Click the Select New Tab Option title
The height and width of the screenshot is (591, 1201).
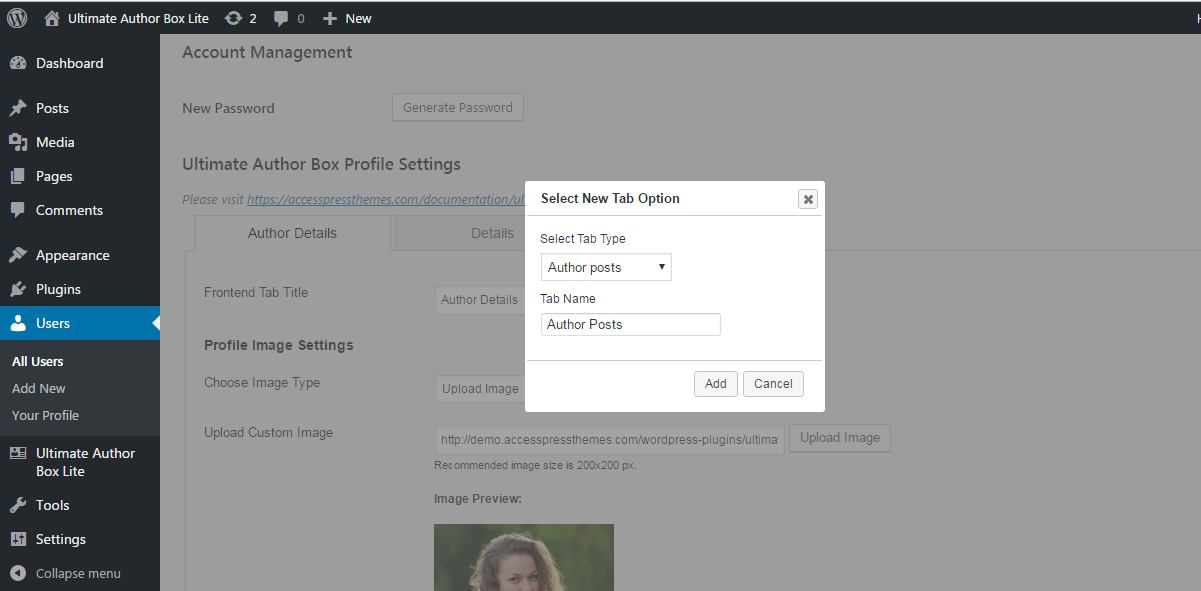pyautogui.click(x=610, y=198)
